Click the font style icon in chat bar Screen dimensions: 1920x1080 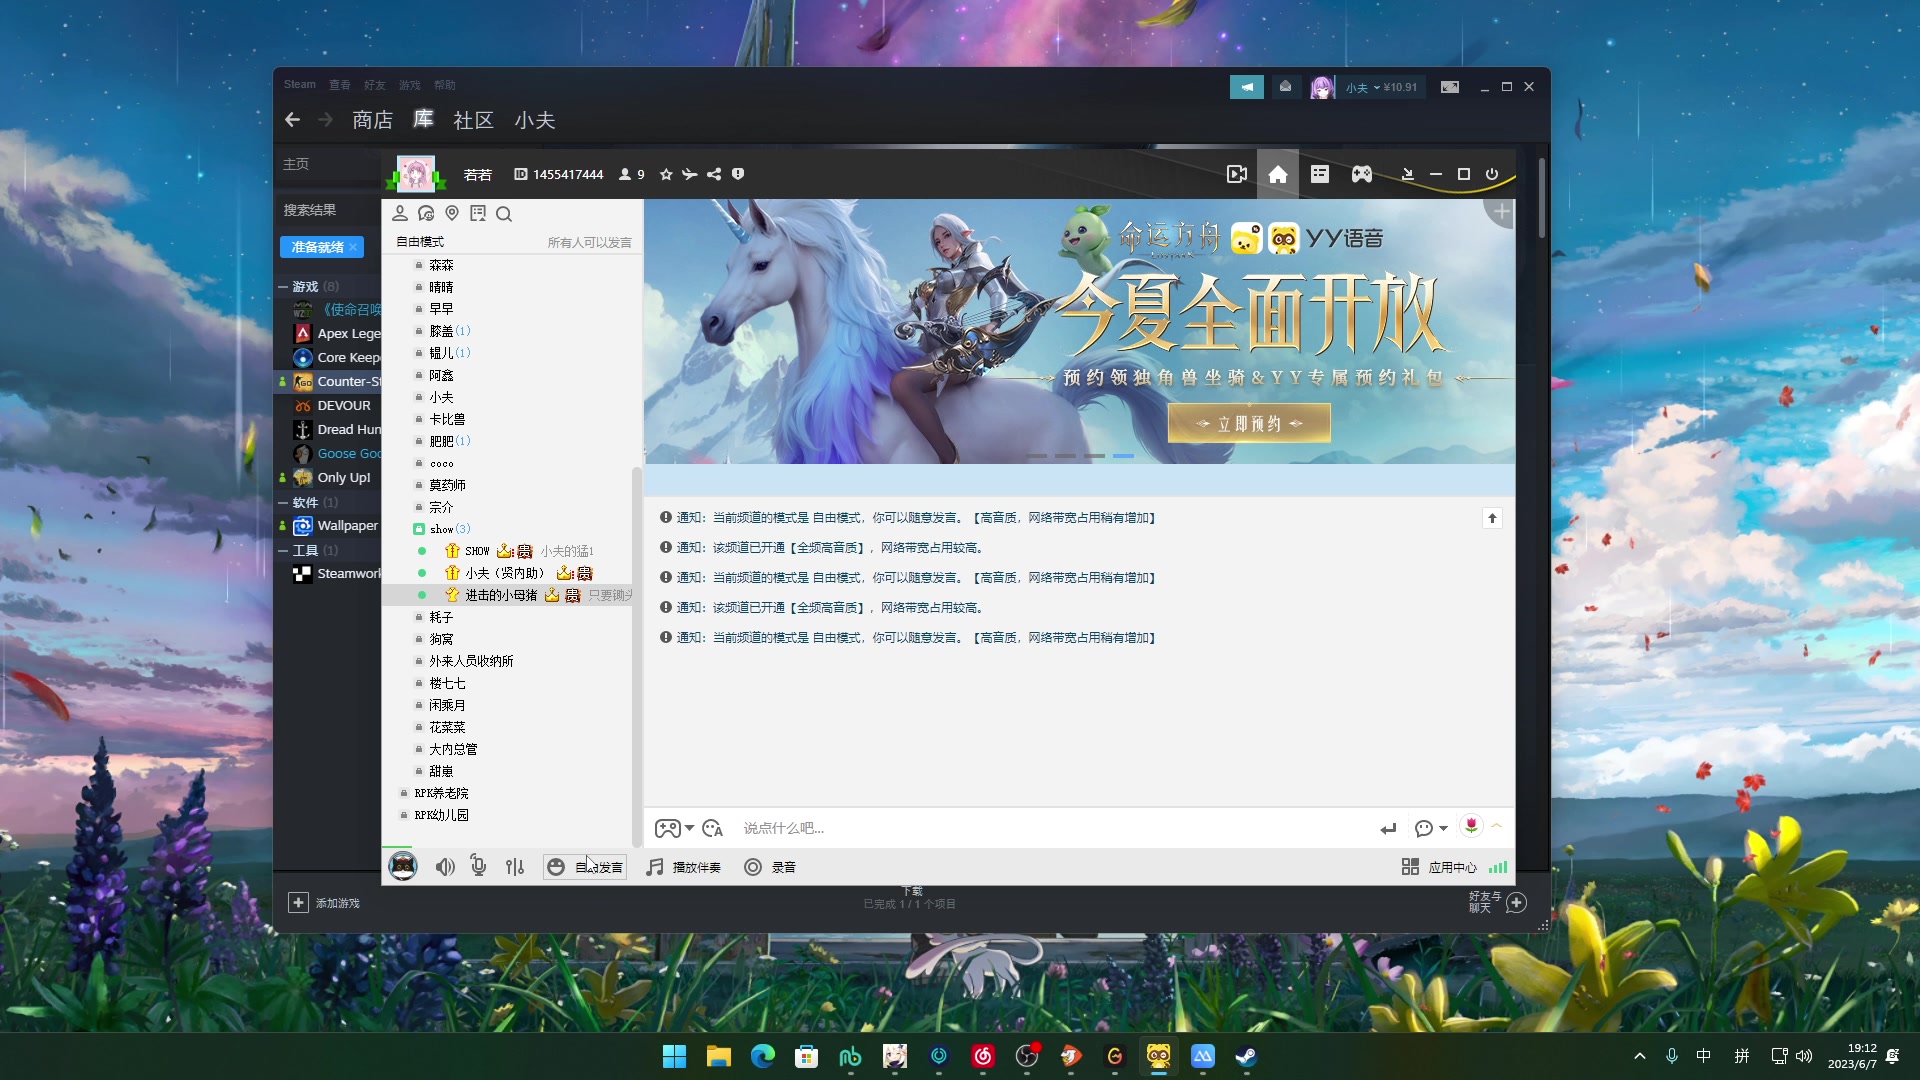(712, 828)
